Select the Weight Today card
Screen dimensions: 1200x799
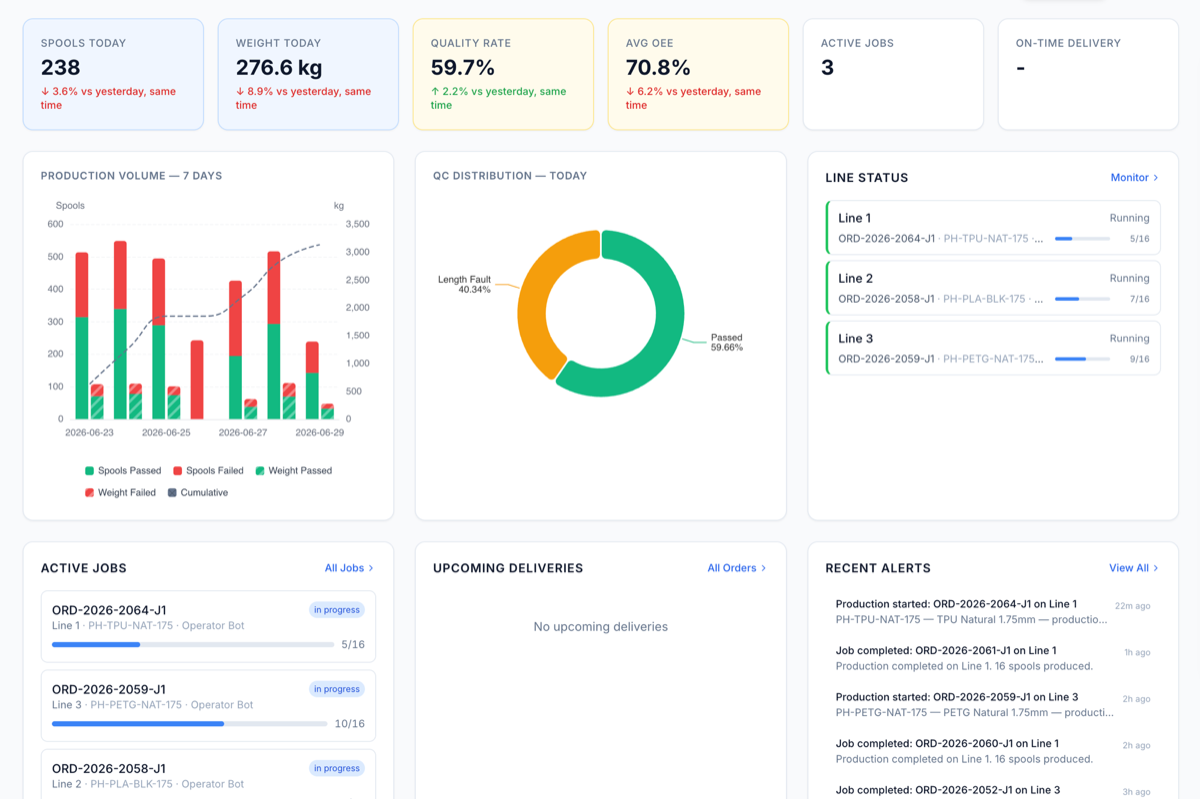(308, 74)
